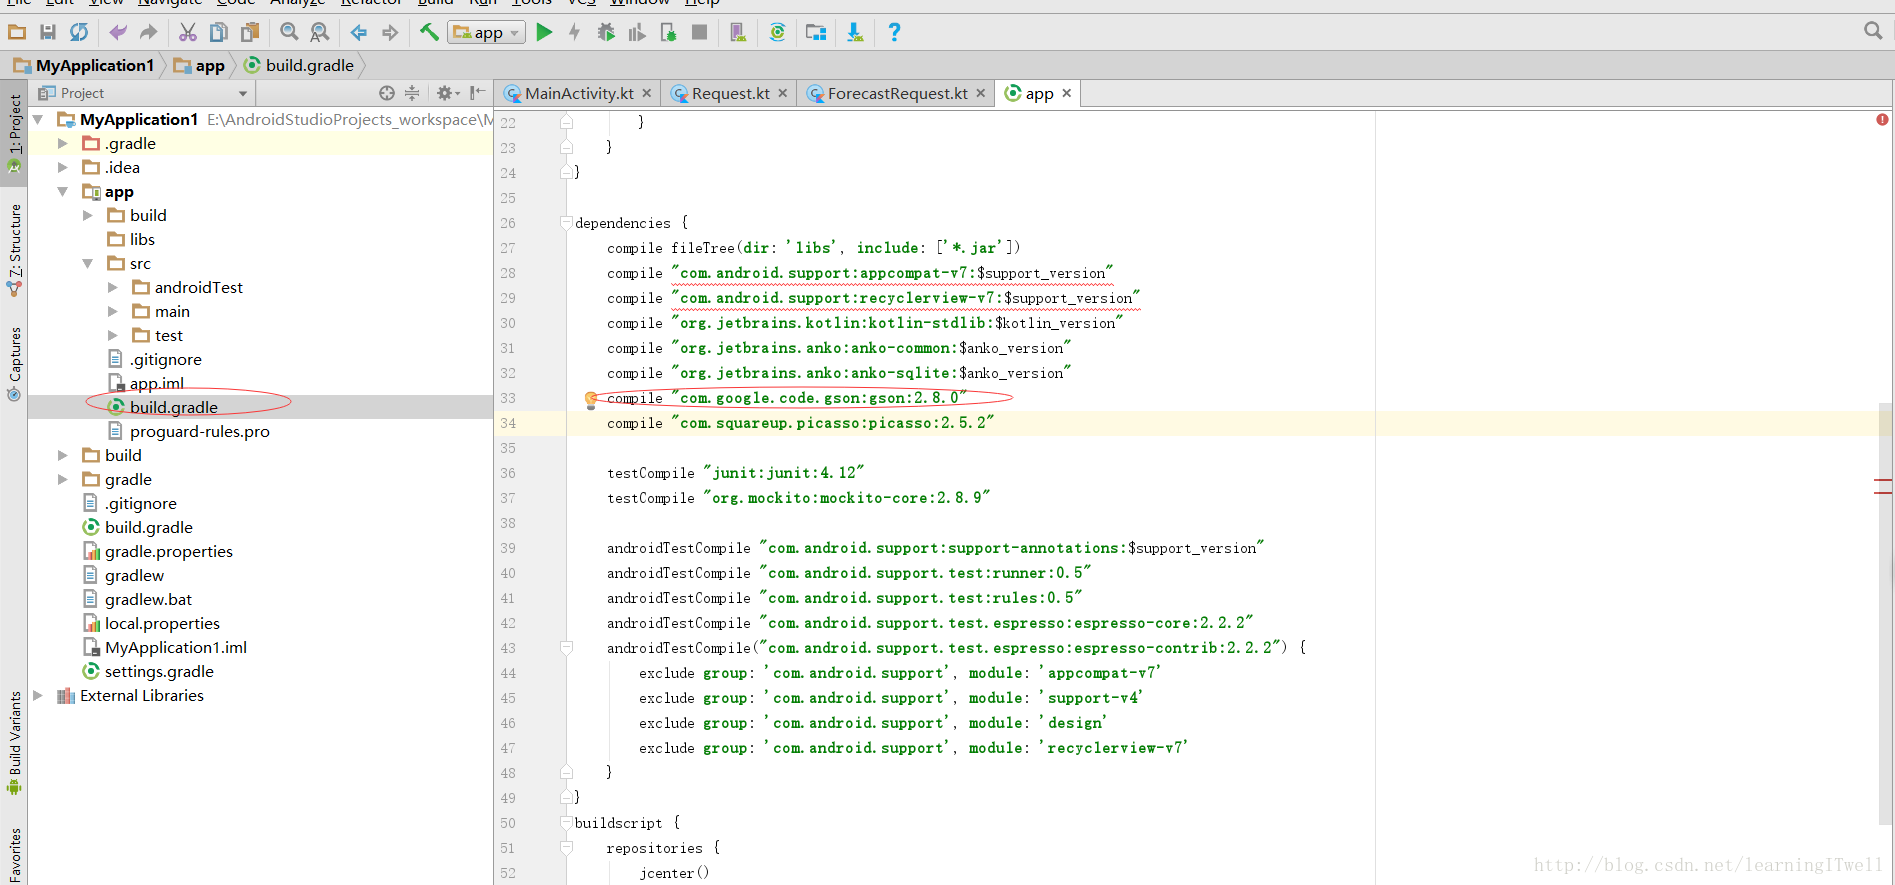1895x885 pixels.
Task: Open Help using the question mark icon
Action: [x=894, y=32]
